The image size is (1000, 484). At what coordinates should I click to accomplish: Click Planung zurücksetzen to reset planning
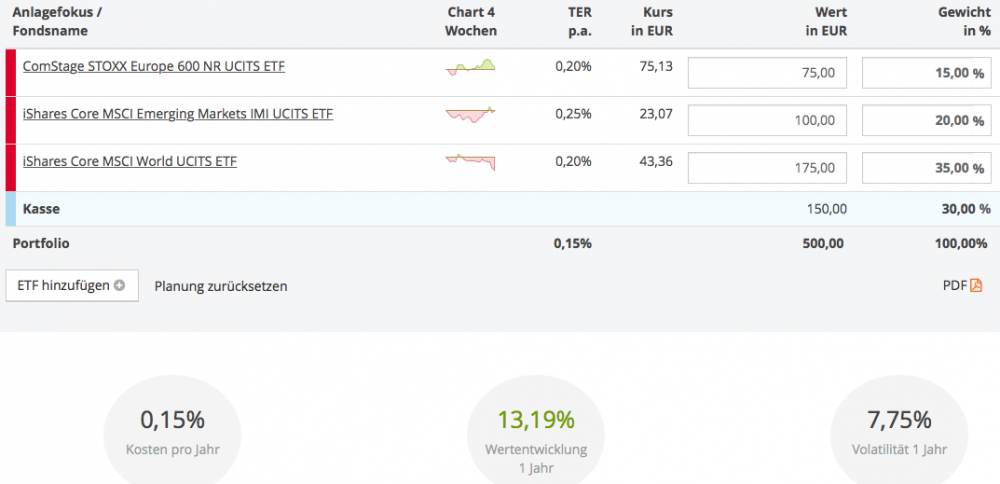[221, 286]
